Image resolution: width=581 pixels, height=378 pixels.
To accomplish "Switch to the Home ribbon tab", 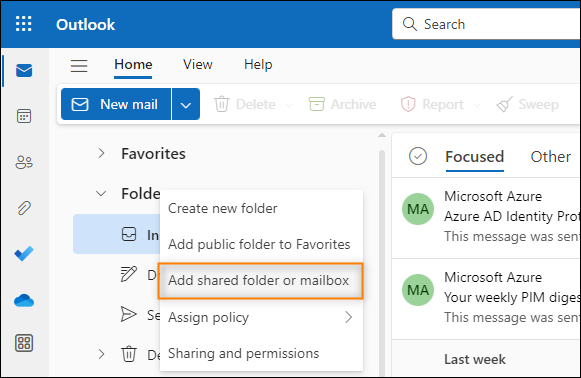I will click(133, 65).
